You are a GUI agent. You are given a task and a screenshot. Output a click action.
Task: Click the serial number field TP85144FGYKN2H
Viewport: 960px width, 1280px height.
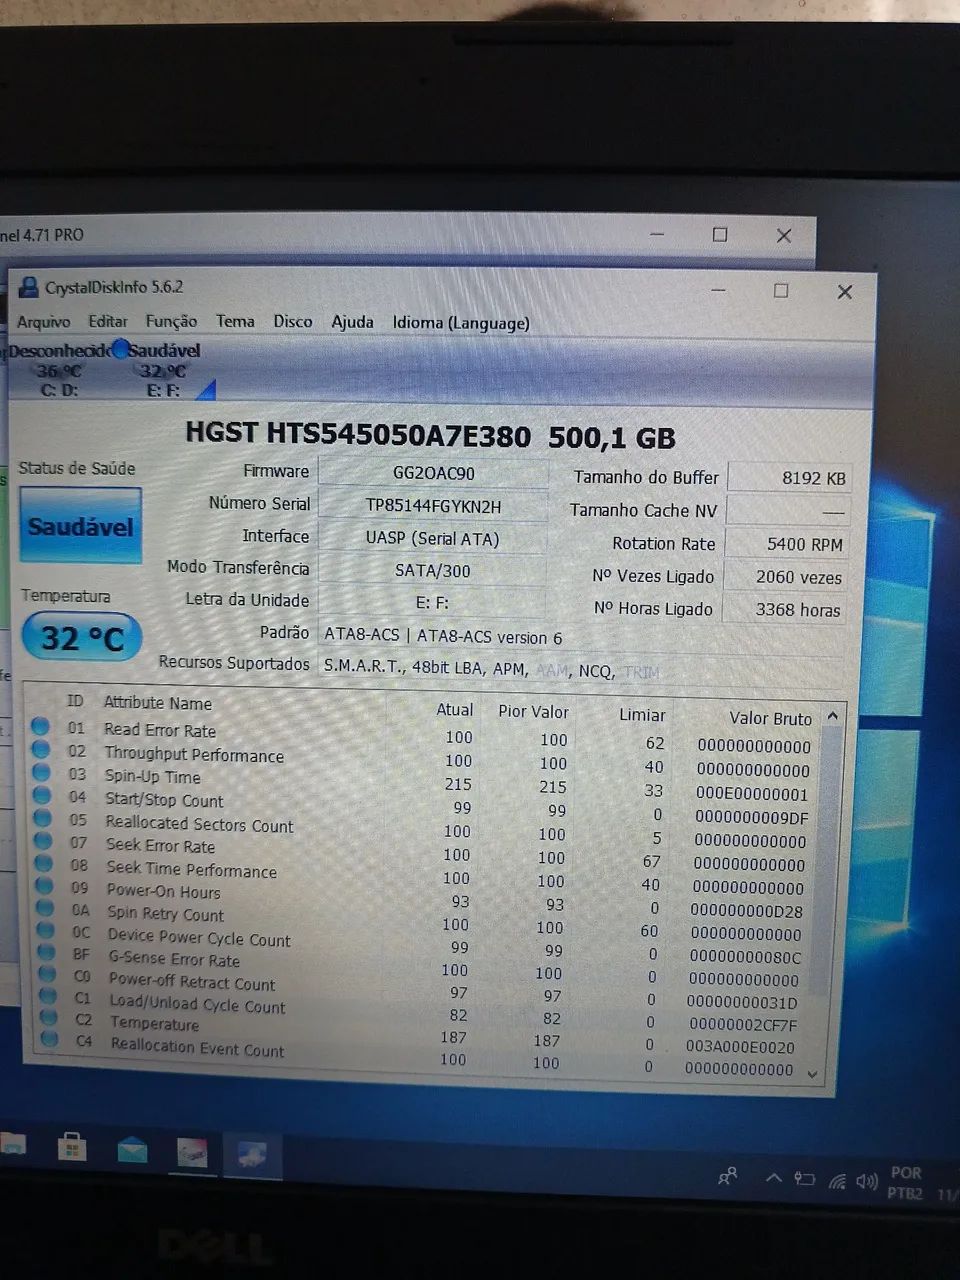[x=433, y=506]
